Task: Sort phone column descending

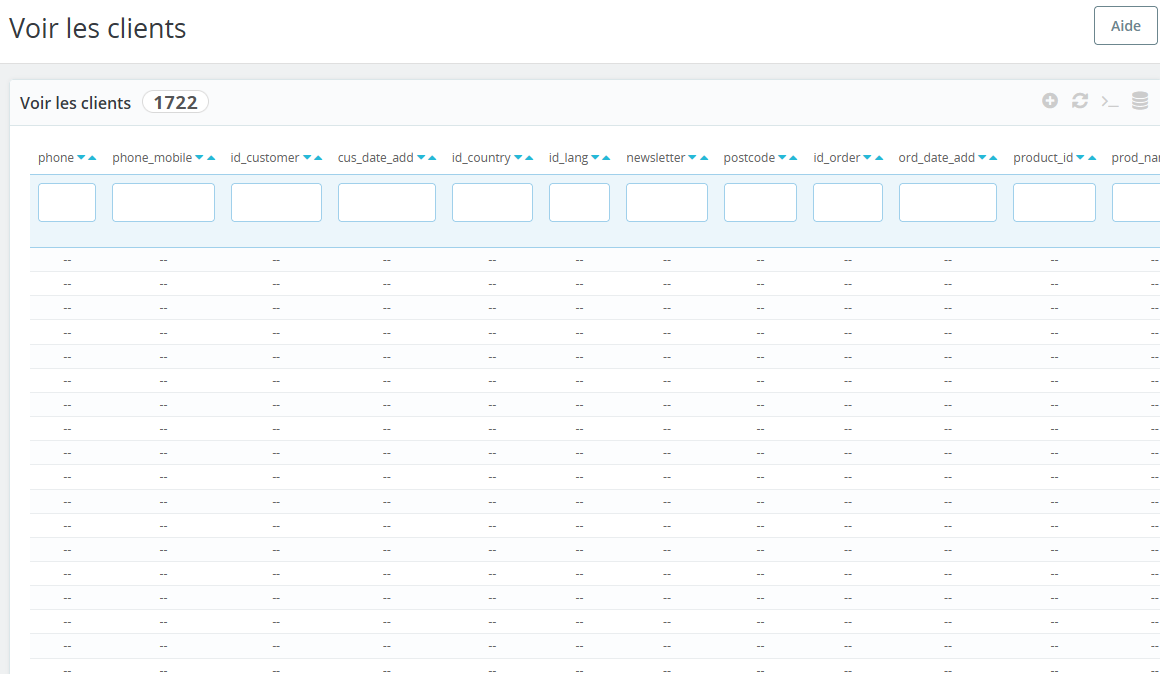Action: (81, 158)
